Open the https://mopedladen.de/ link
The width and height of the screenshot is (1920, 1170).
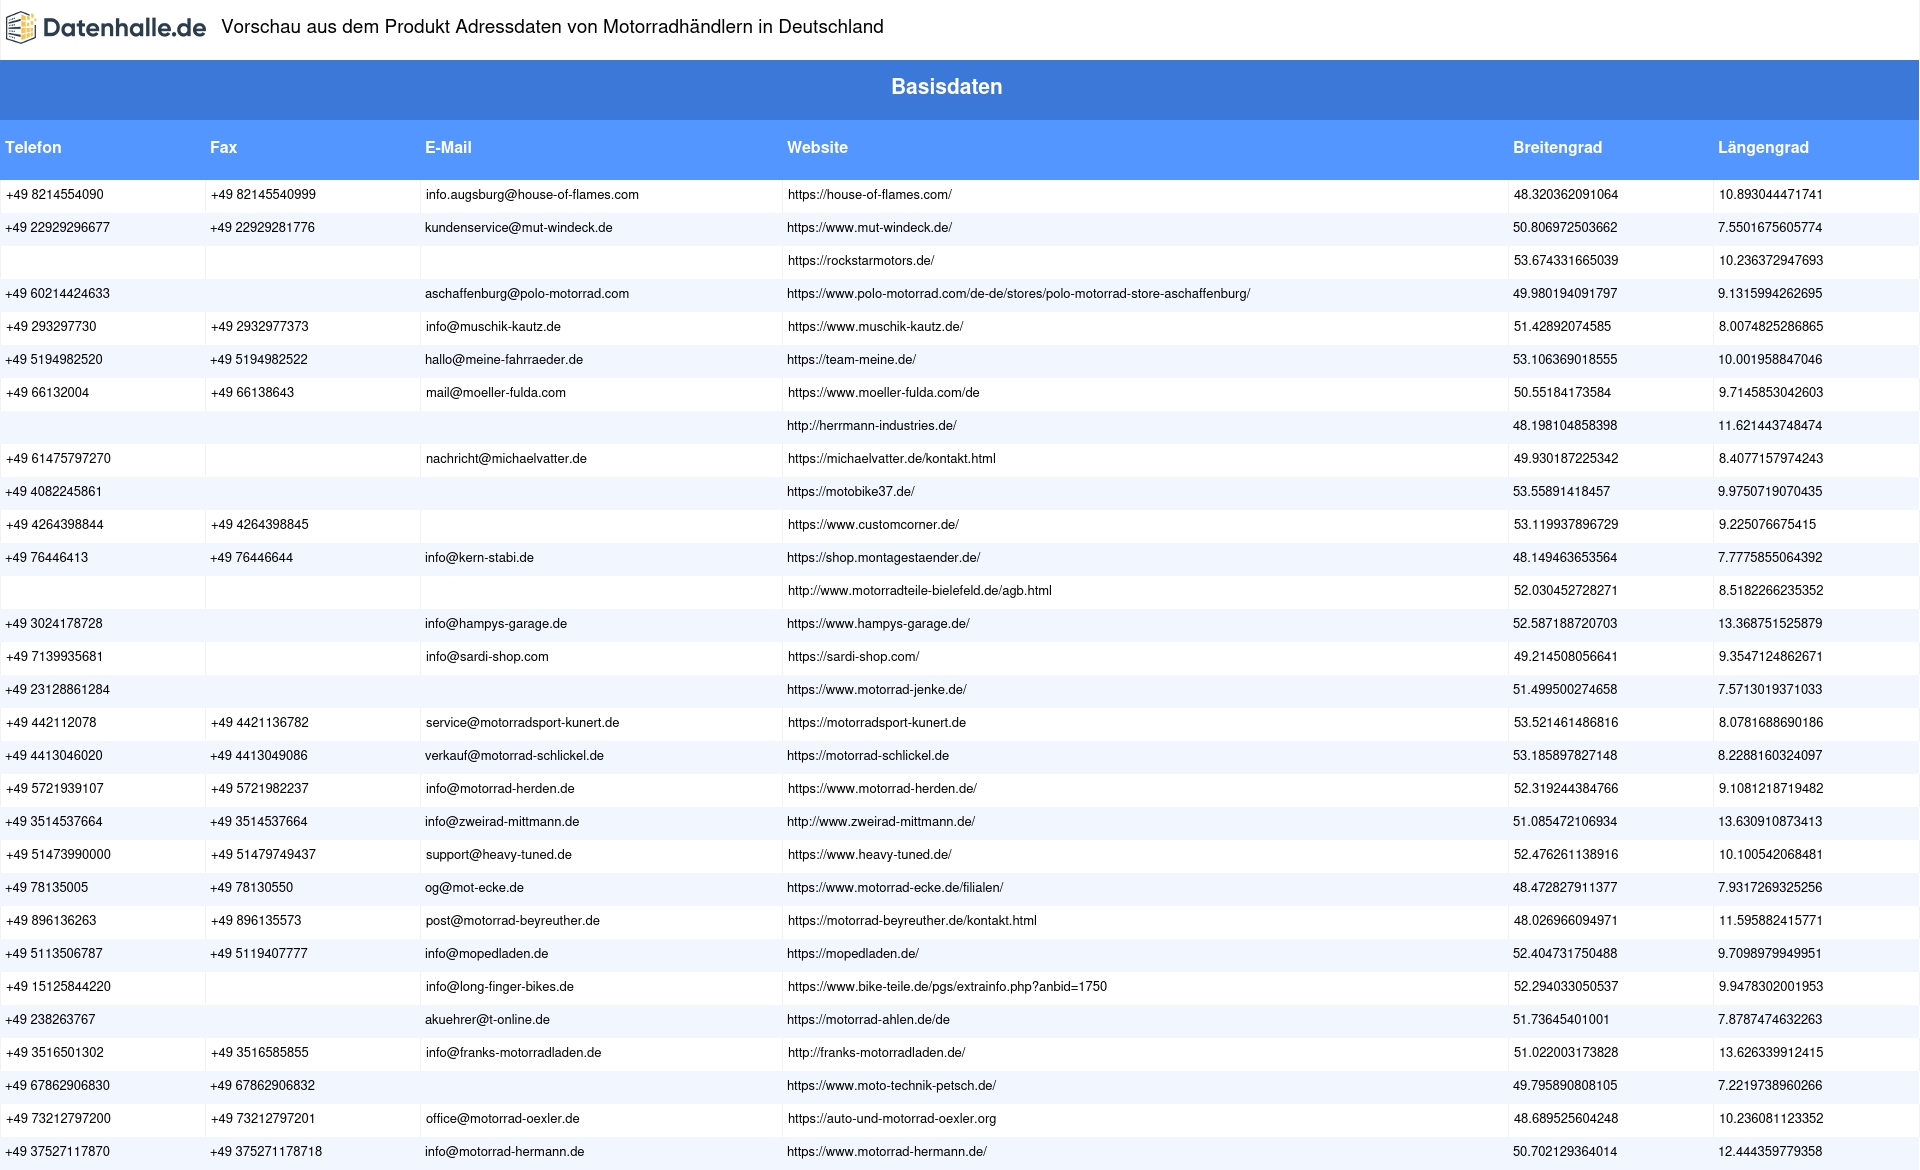click(853, 954)
